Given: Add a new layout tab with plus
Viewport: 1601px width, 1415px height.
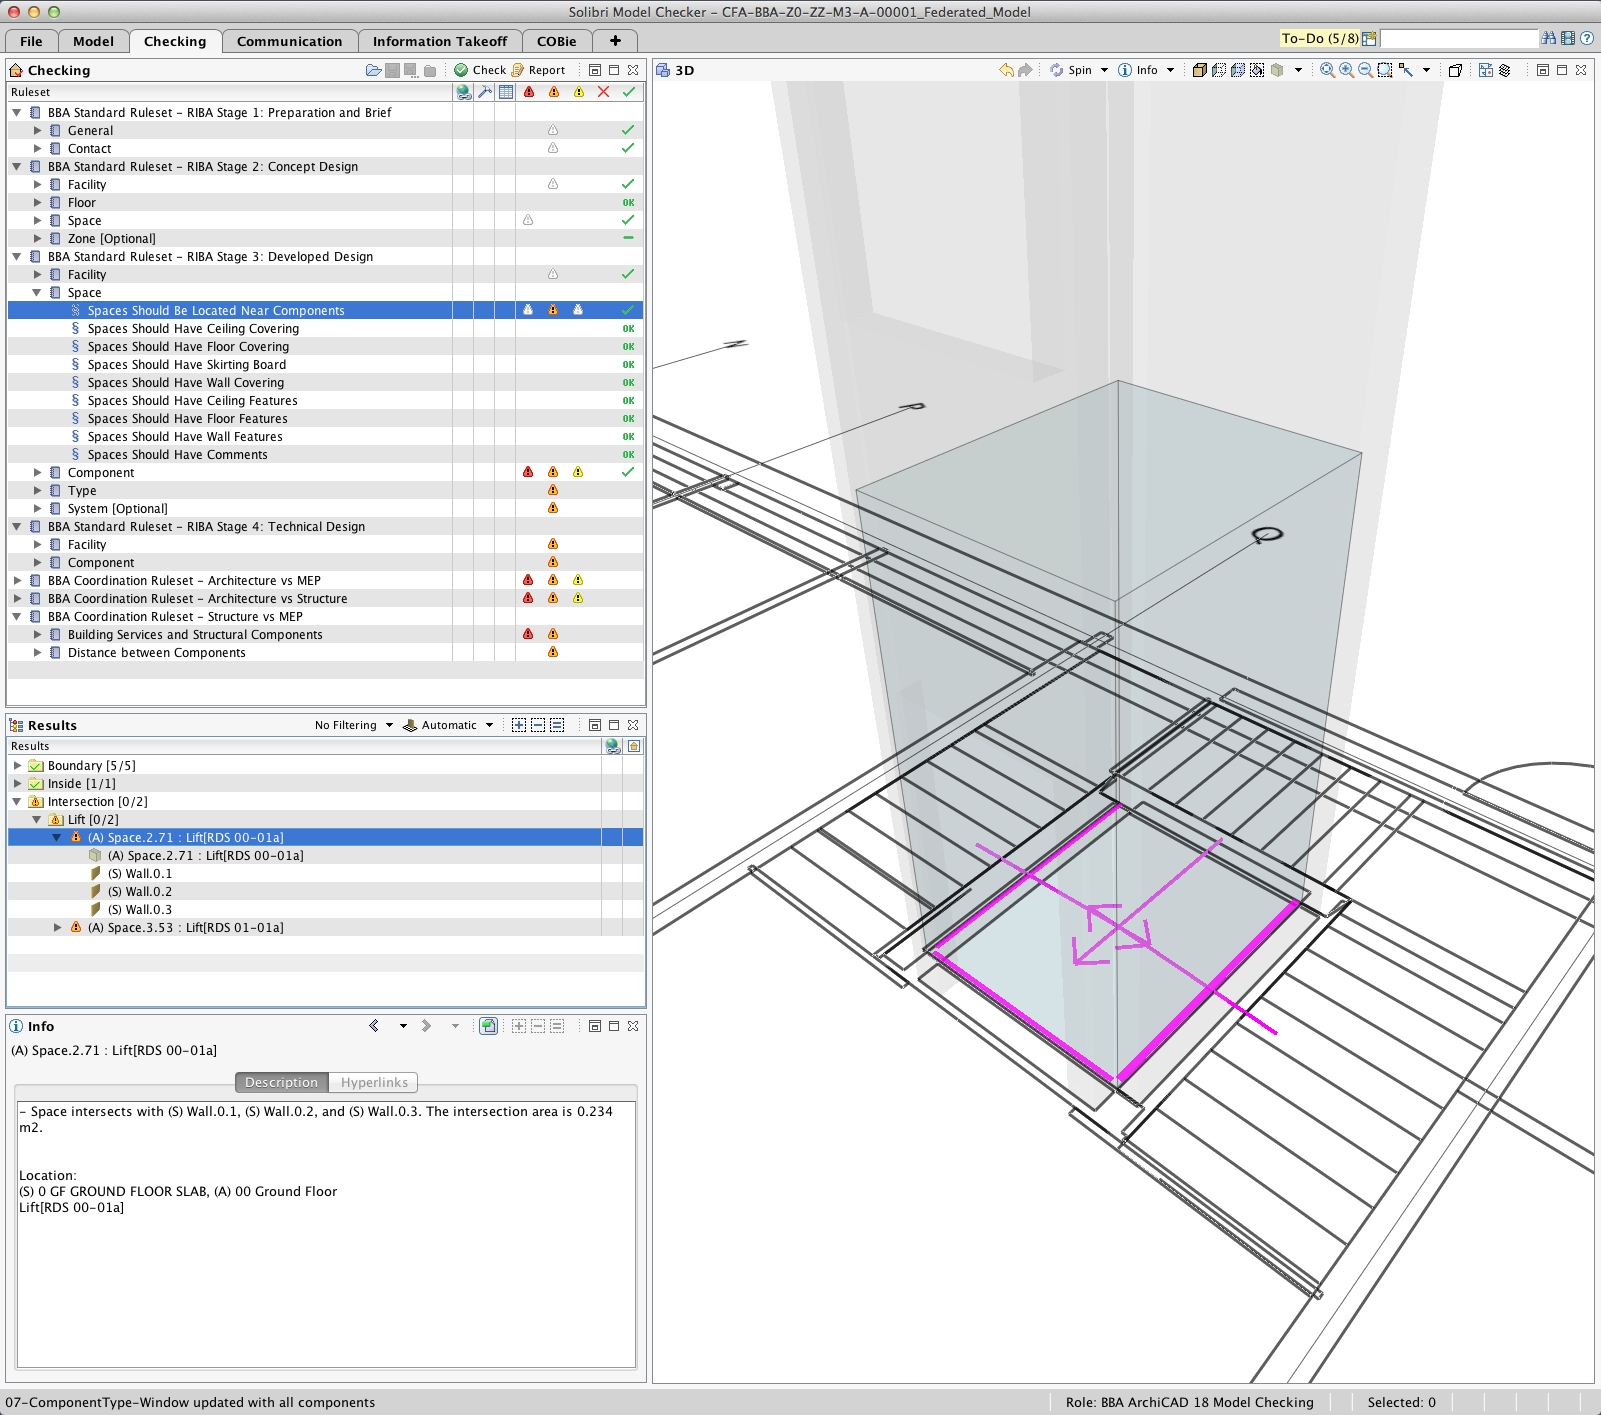Looking at the screenshot, I should pos(615,41).
